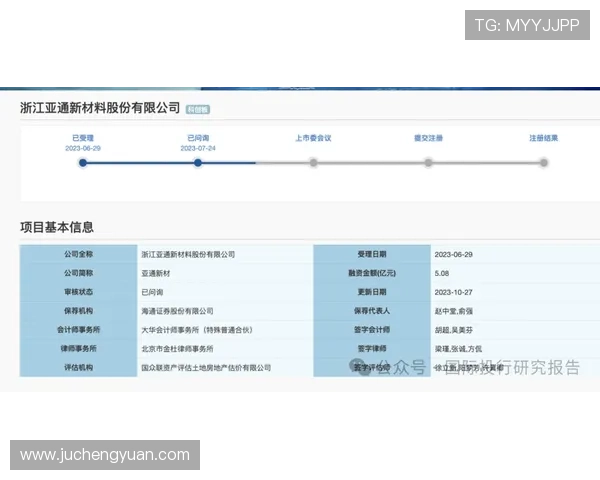This screenshot has width=600, height=480.
Task: Click the 评估机构 header cell
Action: [78, 367]
